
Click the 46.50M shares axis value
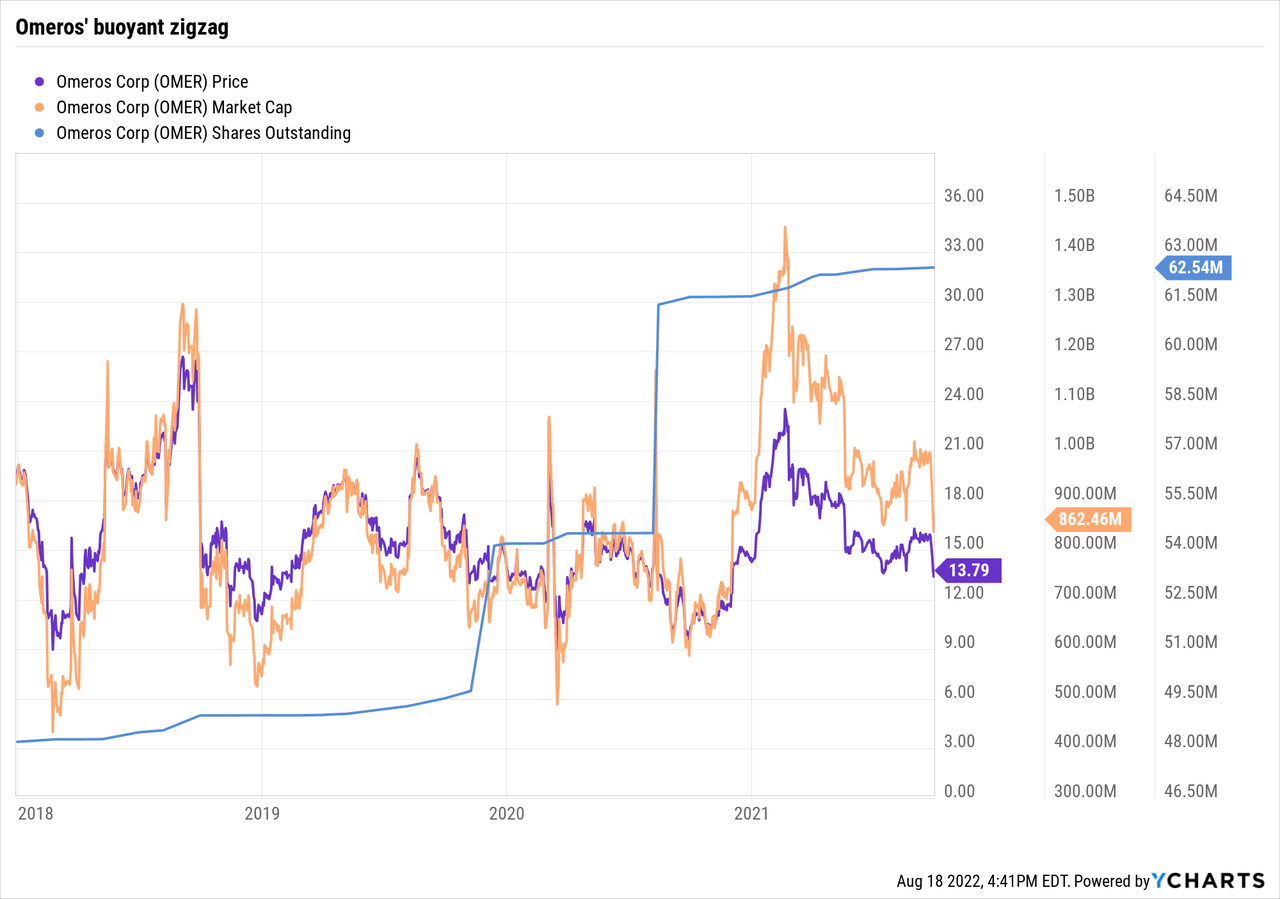click(x=1190, y=791)
